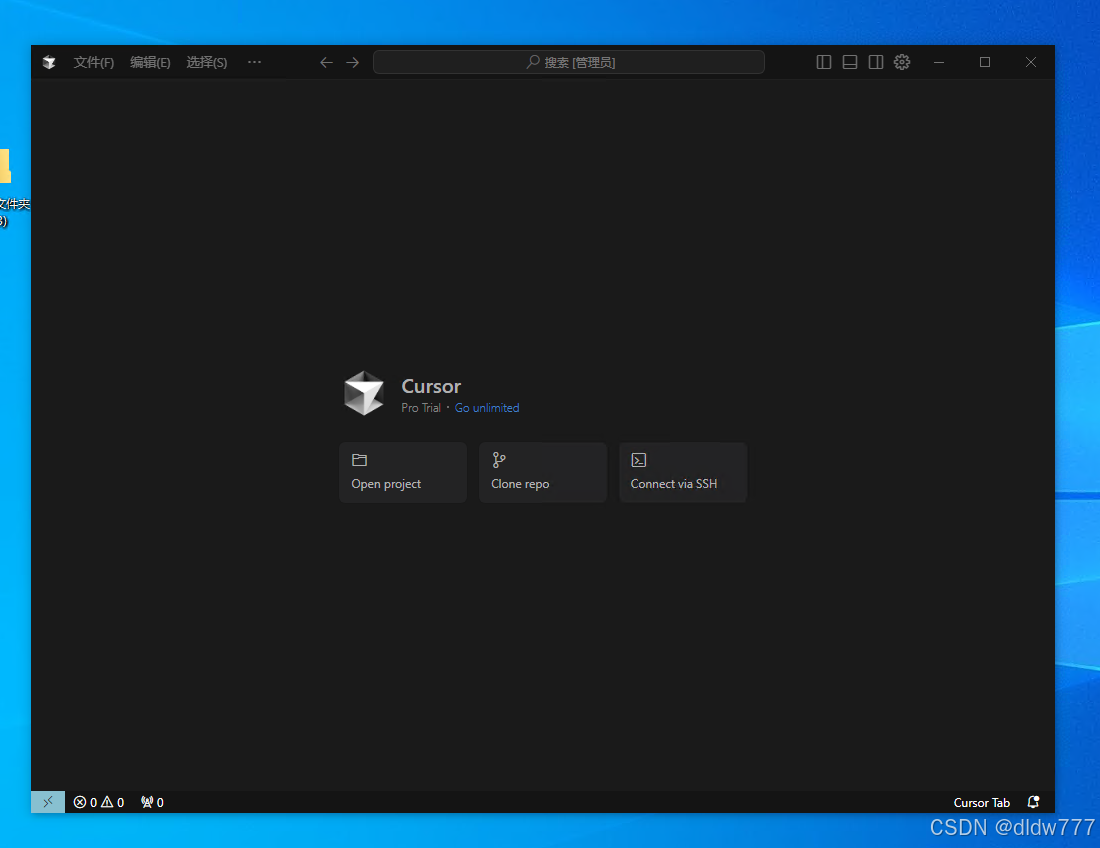Maximize the Cursor window
This screenshot has width=1100, height=848.
click(985, 62)
